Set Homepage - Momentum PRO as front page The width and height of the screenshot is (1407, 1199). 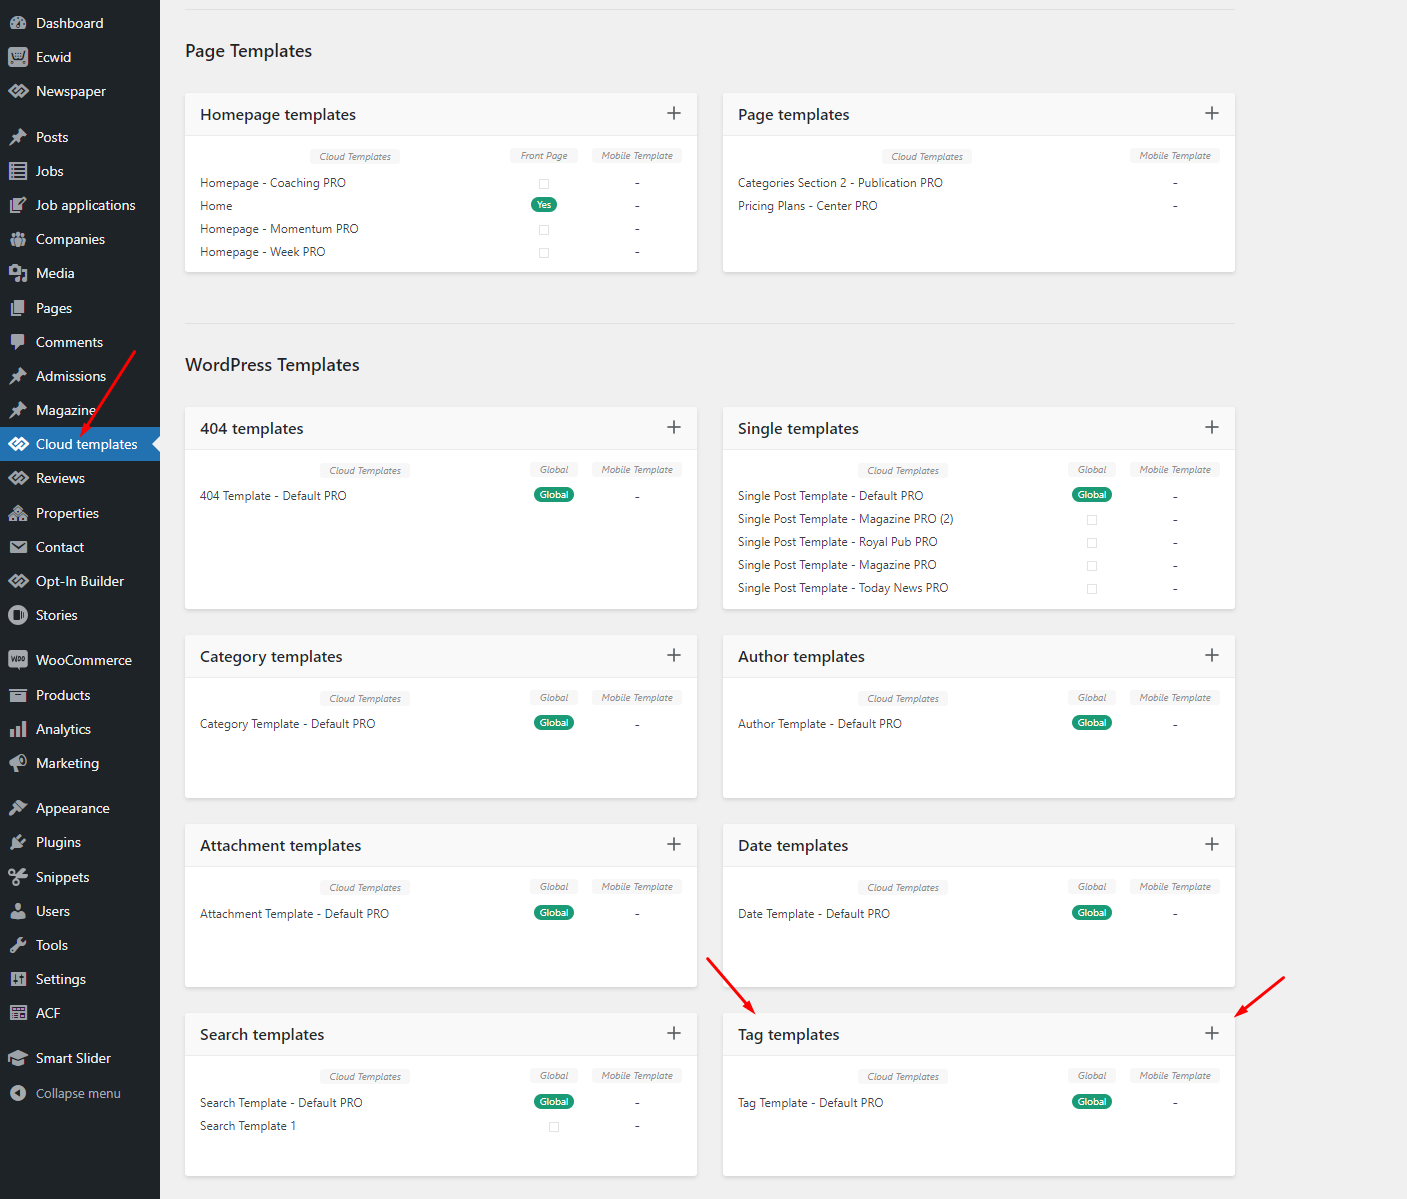pos(544,230)
